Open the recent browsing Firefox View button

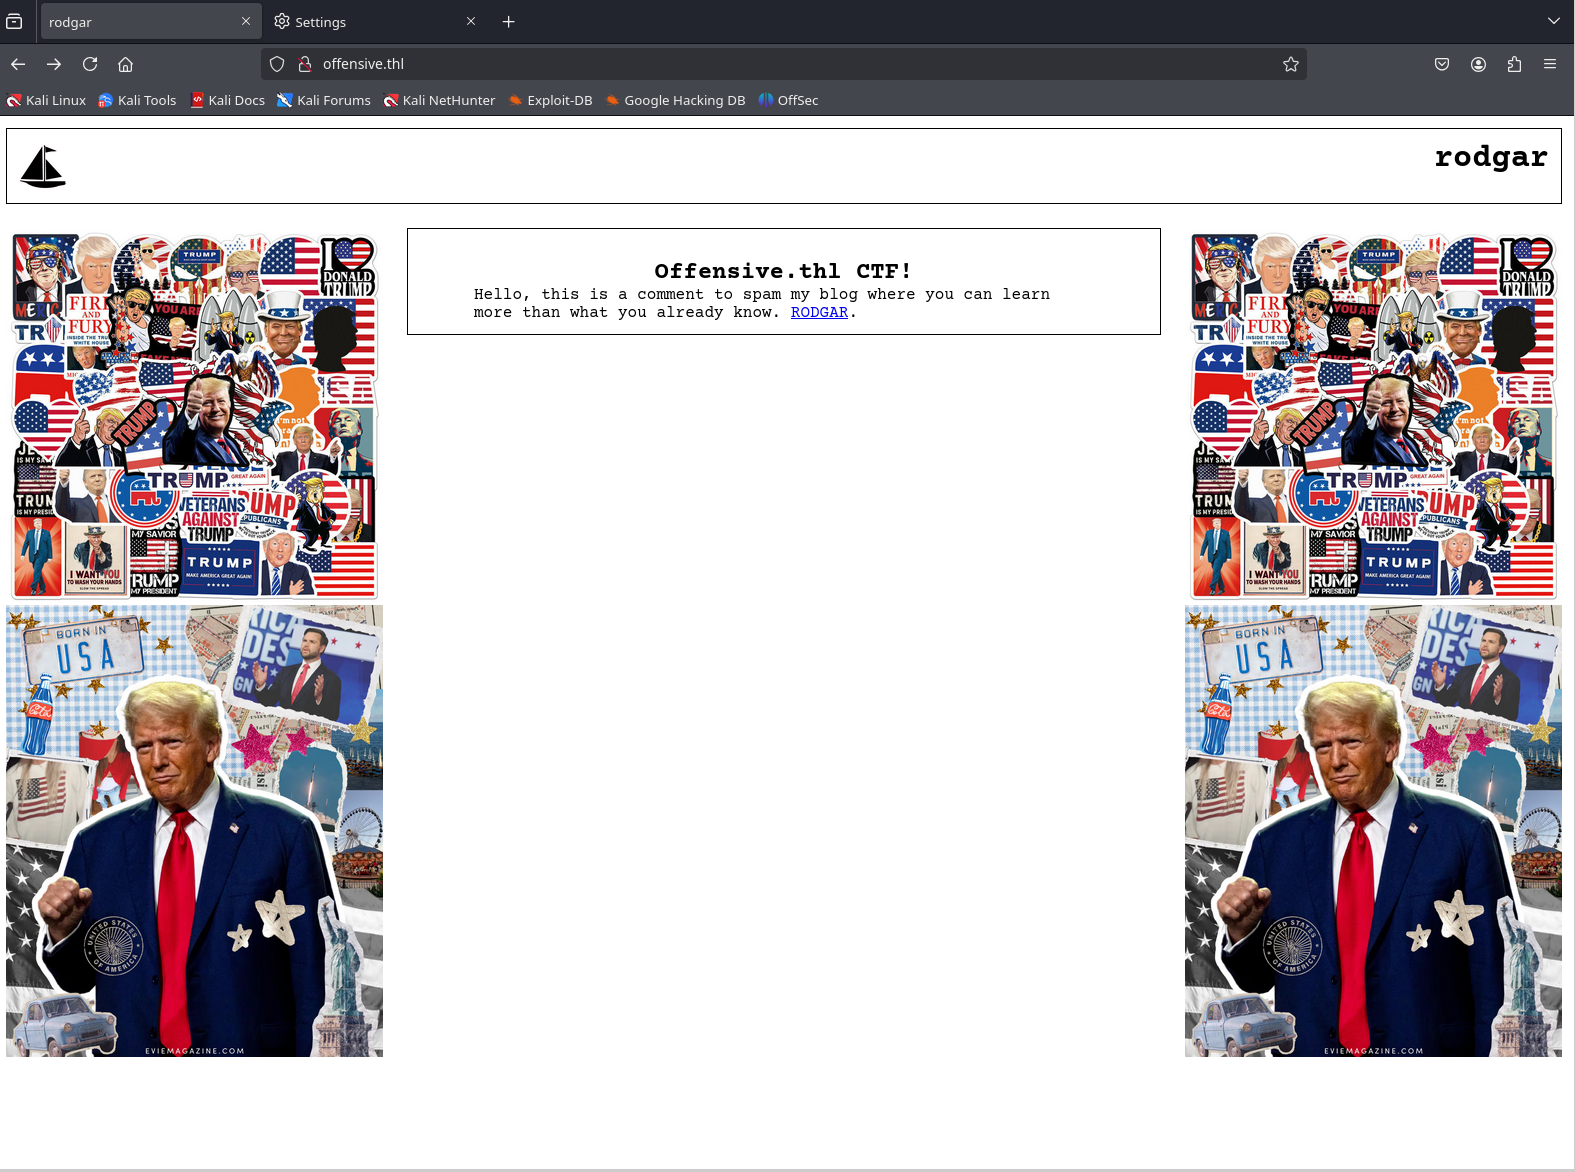click(14, 21)
